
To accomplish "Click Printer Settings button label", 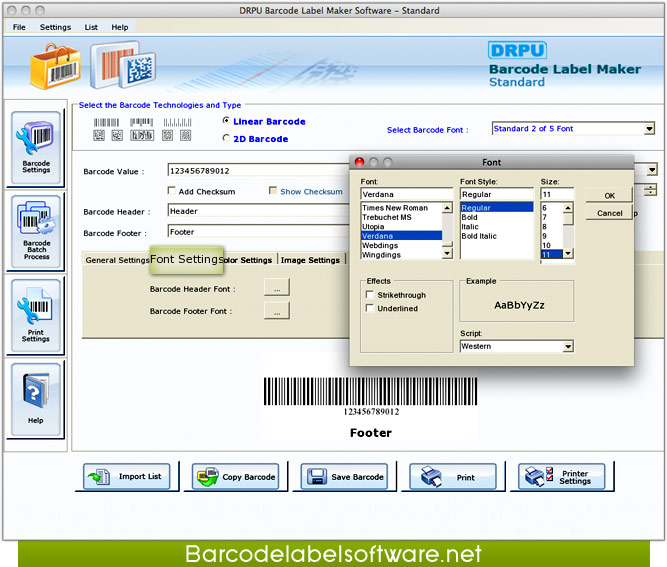I will 575,477.
